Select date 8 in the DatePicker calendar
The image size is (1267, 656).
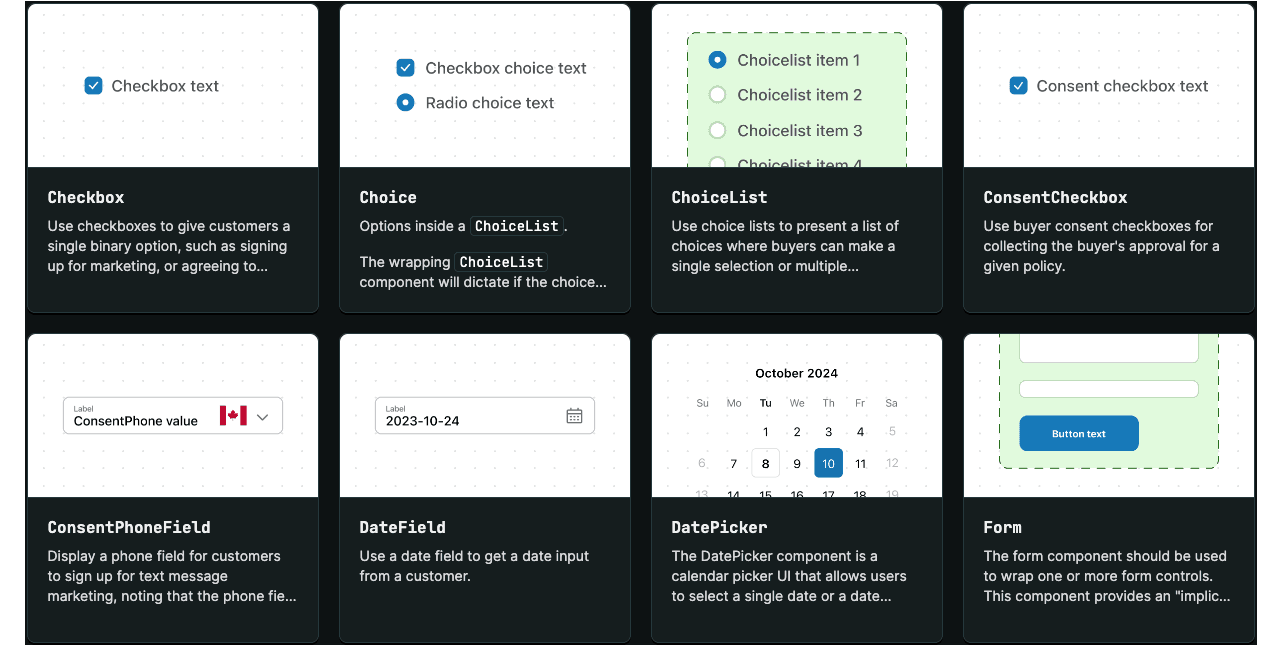765,462
